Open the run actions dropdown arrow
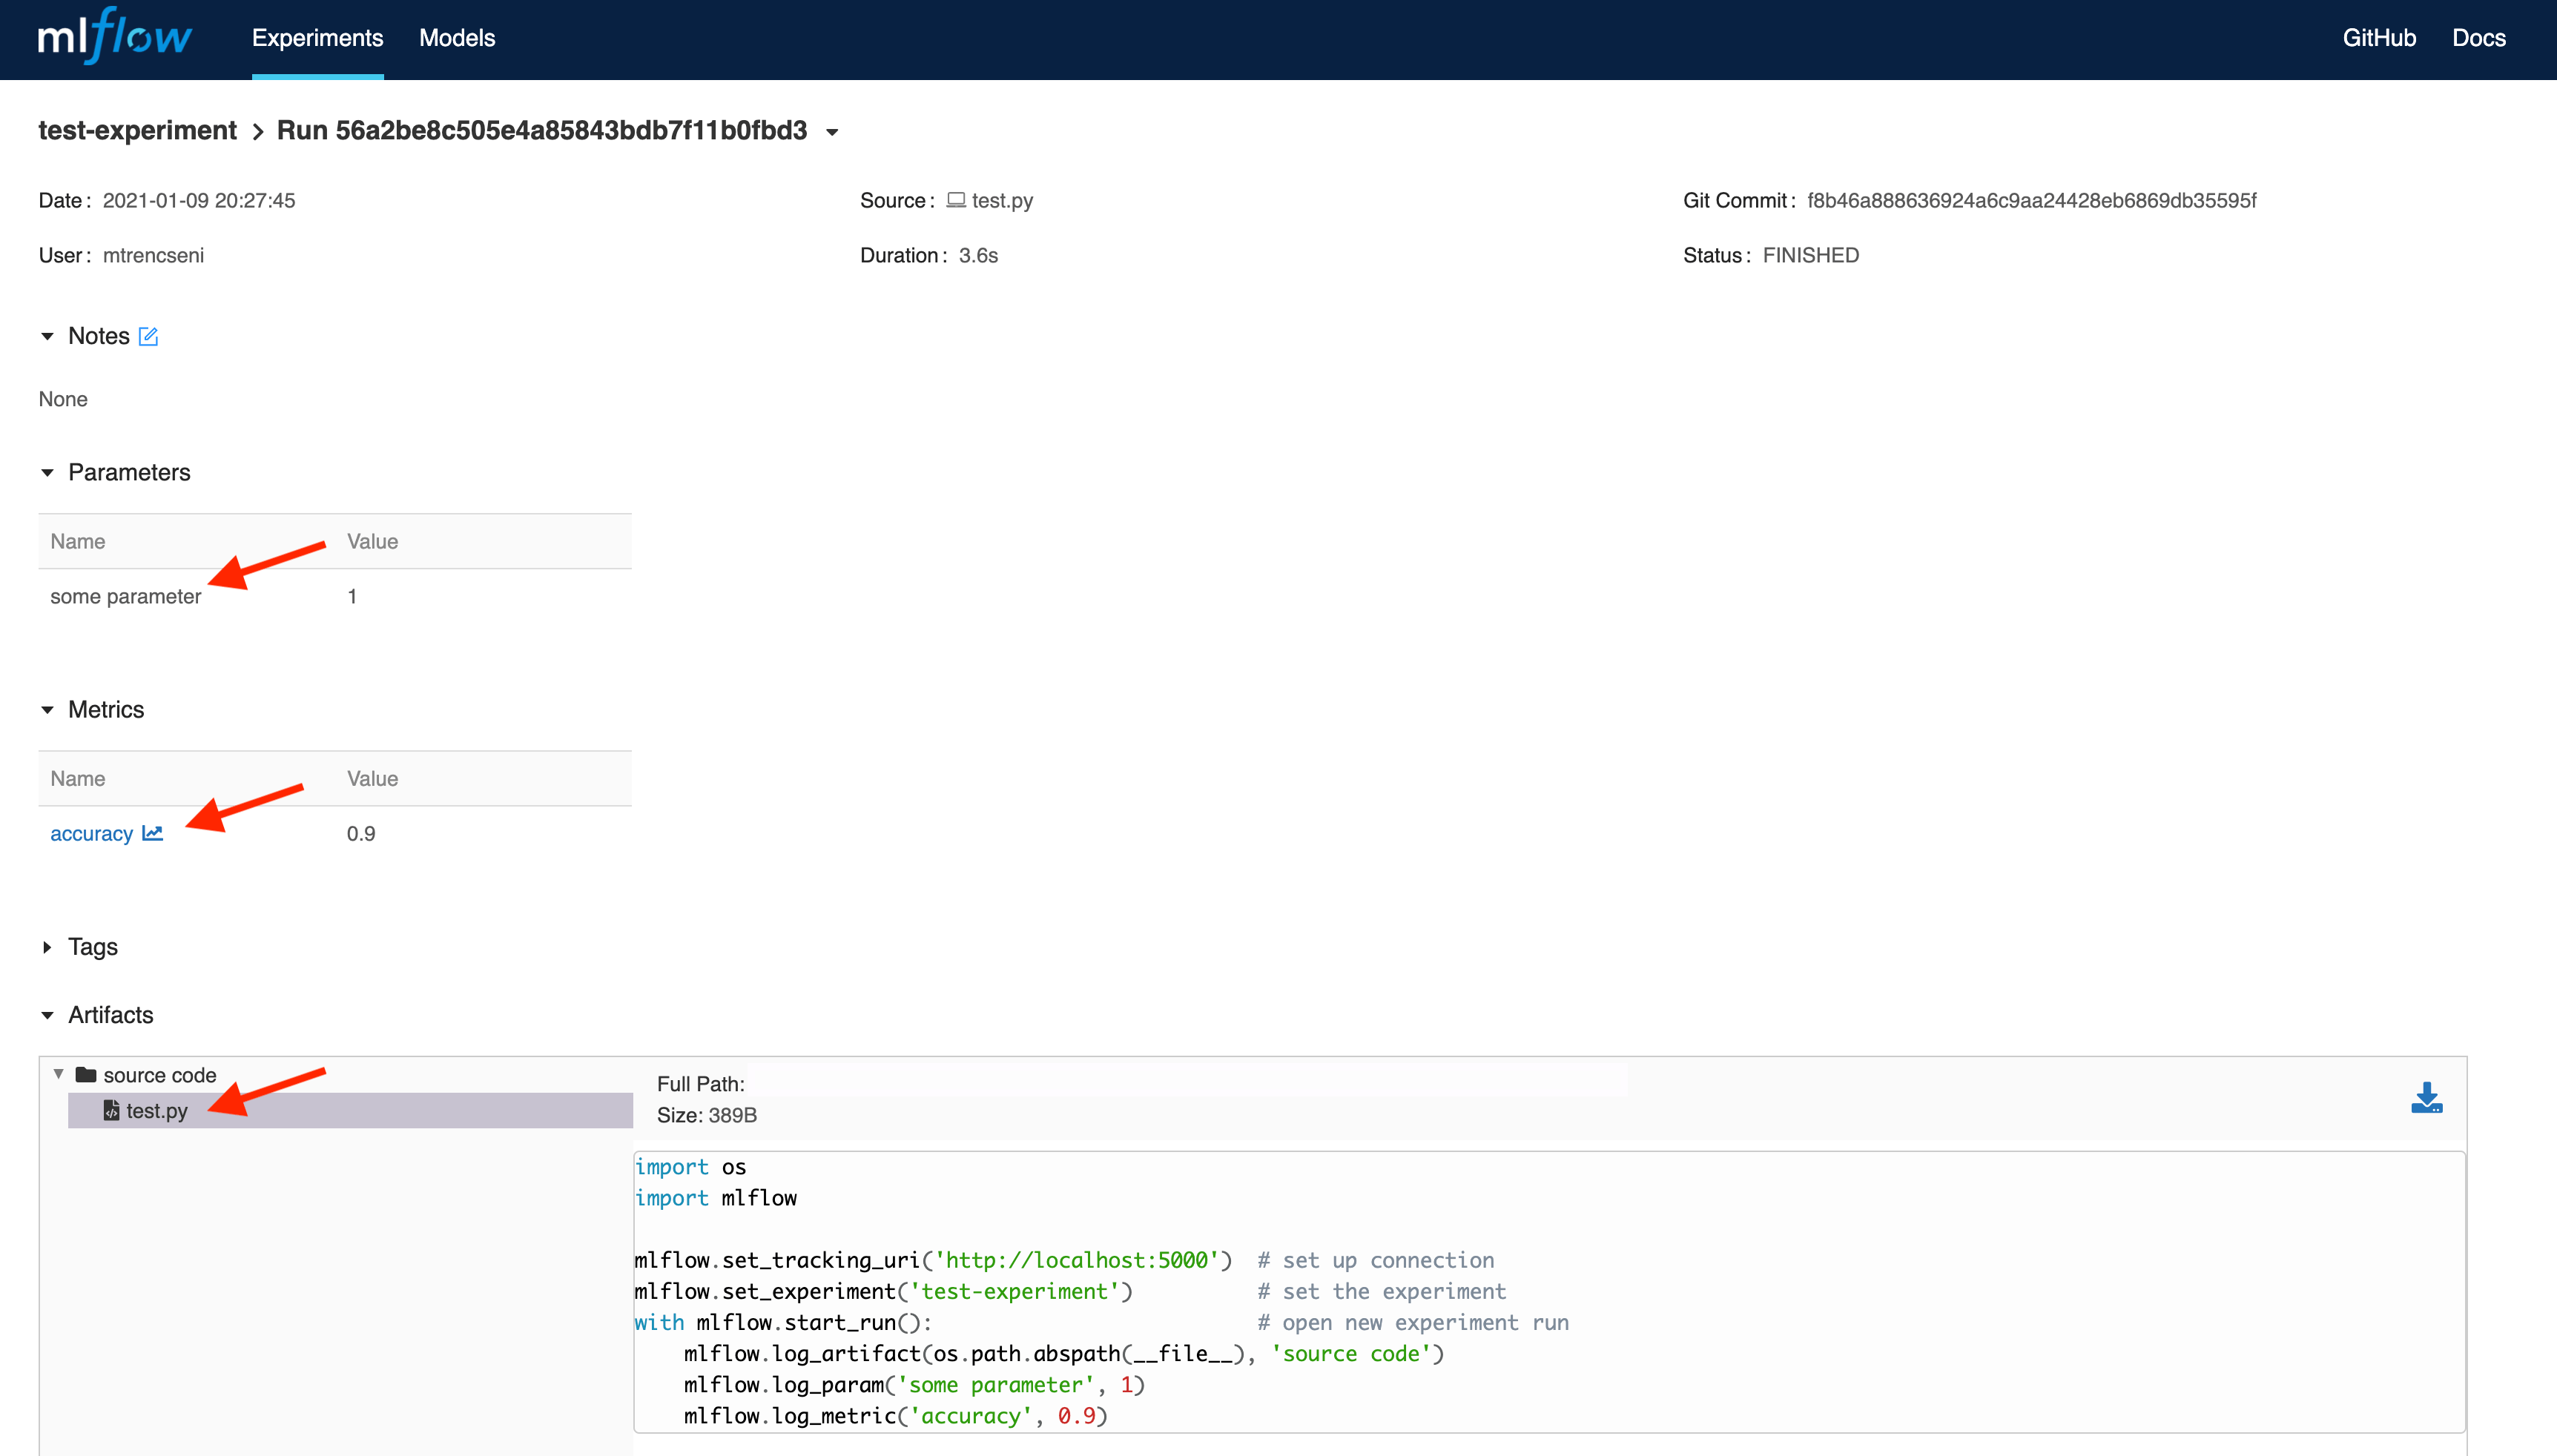The image size is (2557, 1456). [x=832, y=132]
